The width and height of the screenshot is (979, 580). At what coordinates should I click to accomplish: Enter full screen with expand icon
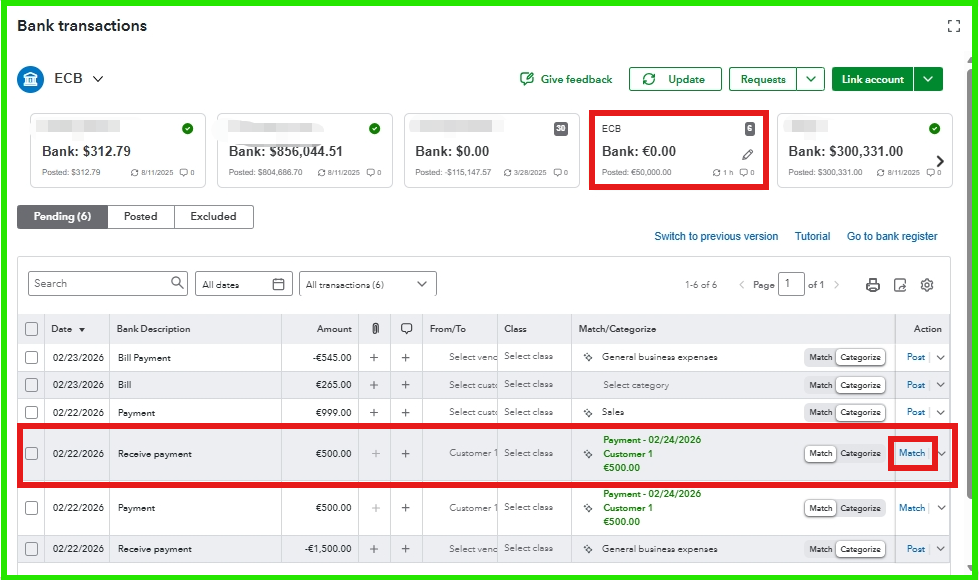coord(953,27)
